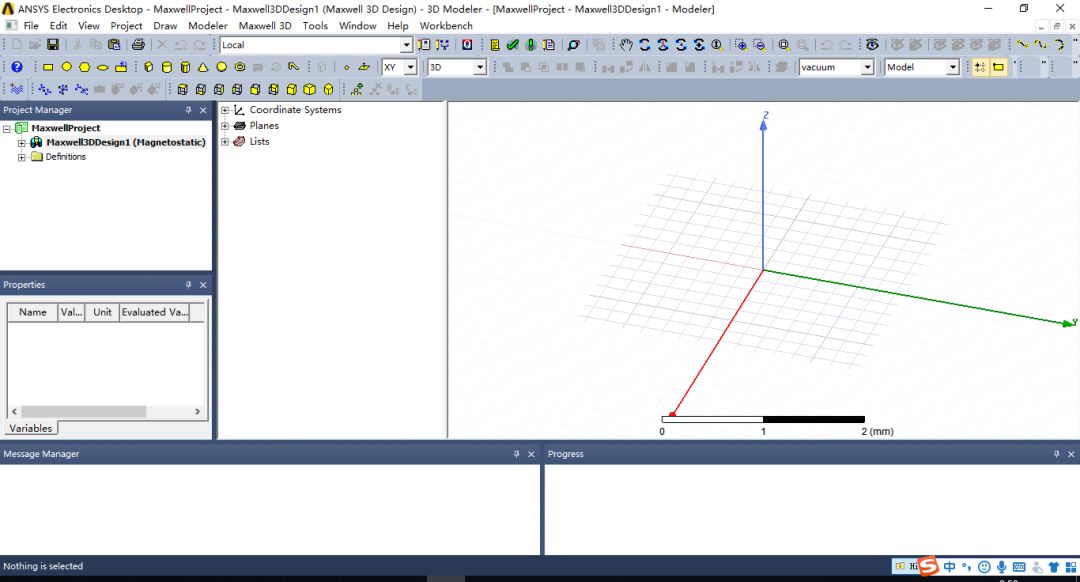
Task: Select the Draw torus tool
Action: click(240, 67)
